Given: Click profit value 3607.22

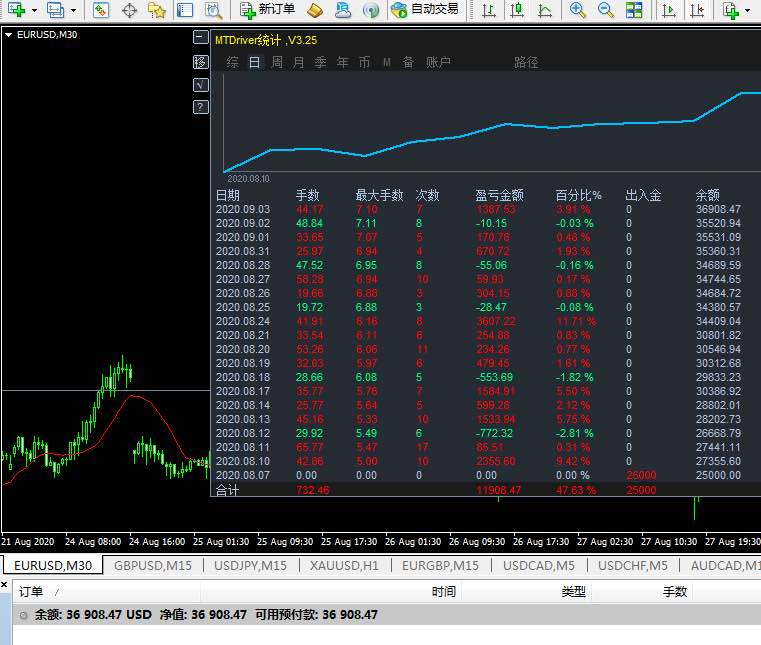Looking at the screenshot, I should [x=496, y=321].
